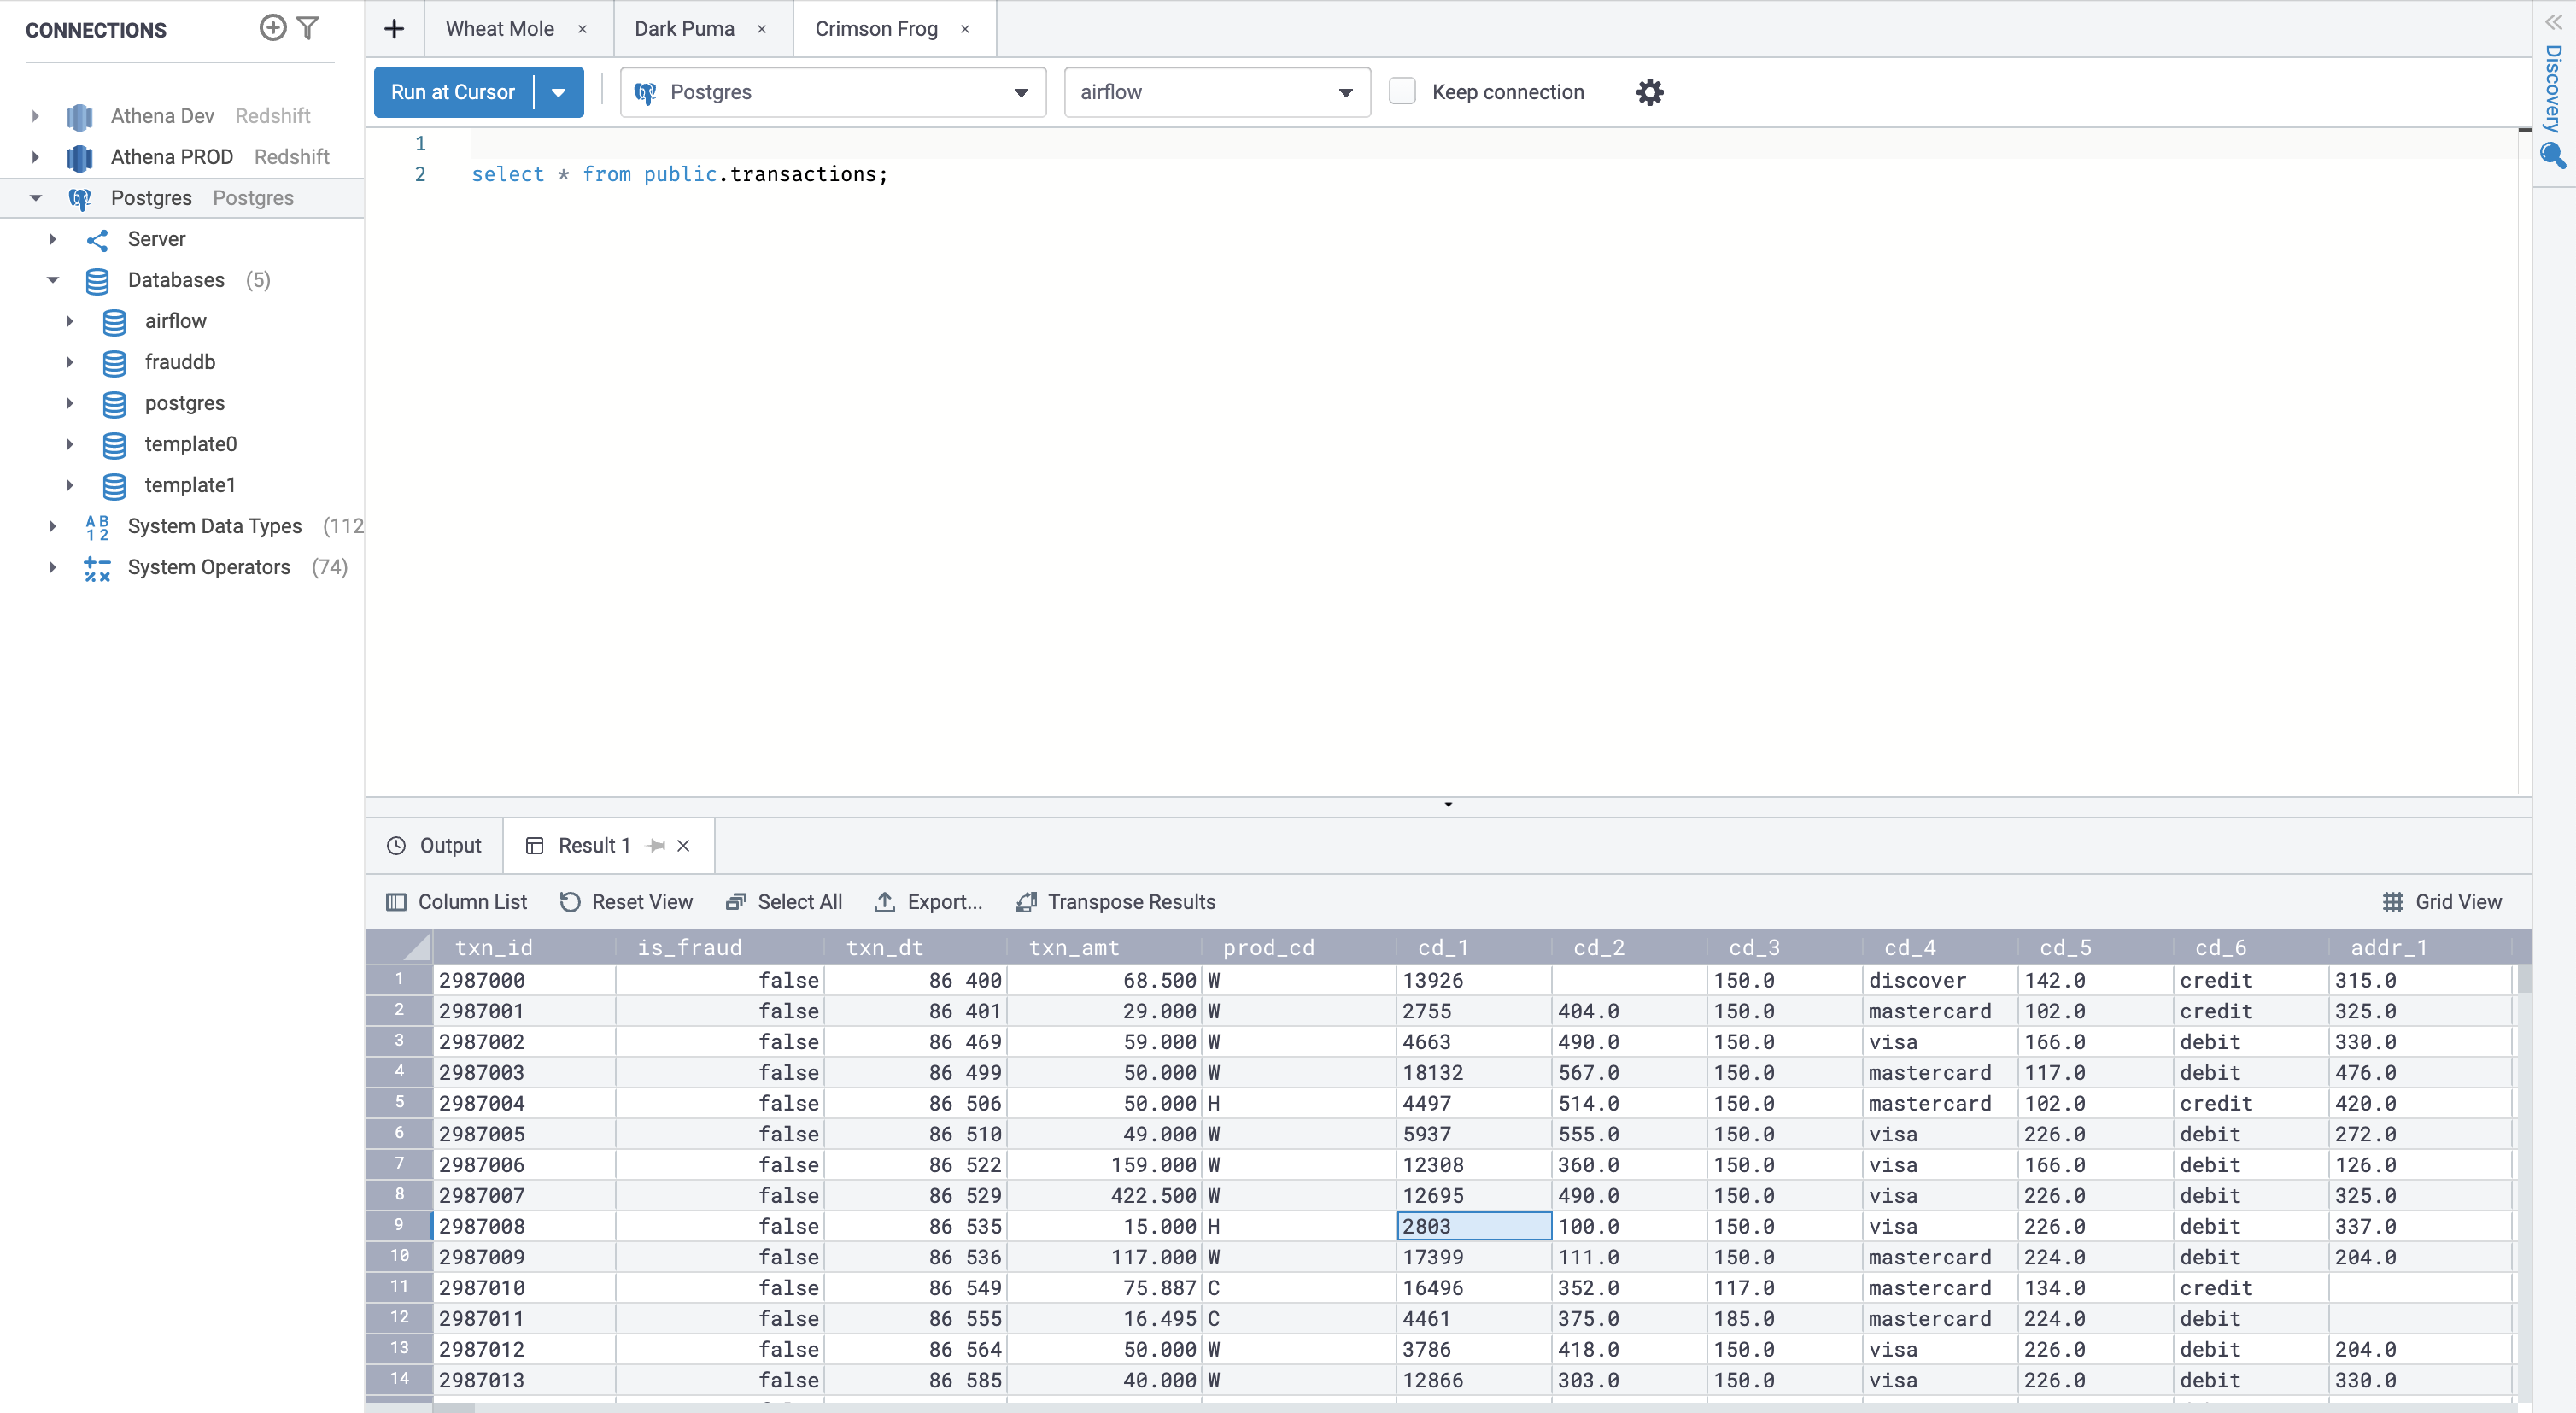Open the airflow database dropdown
2576x1413 pixels.
point(1216,92)
